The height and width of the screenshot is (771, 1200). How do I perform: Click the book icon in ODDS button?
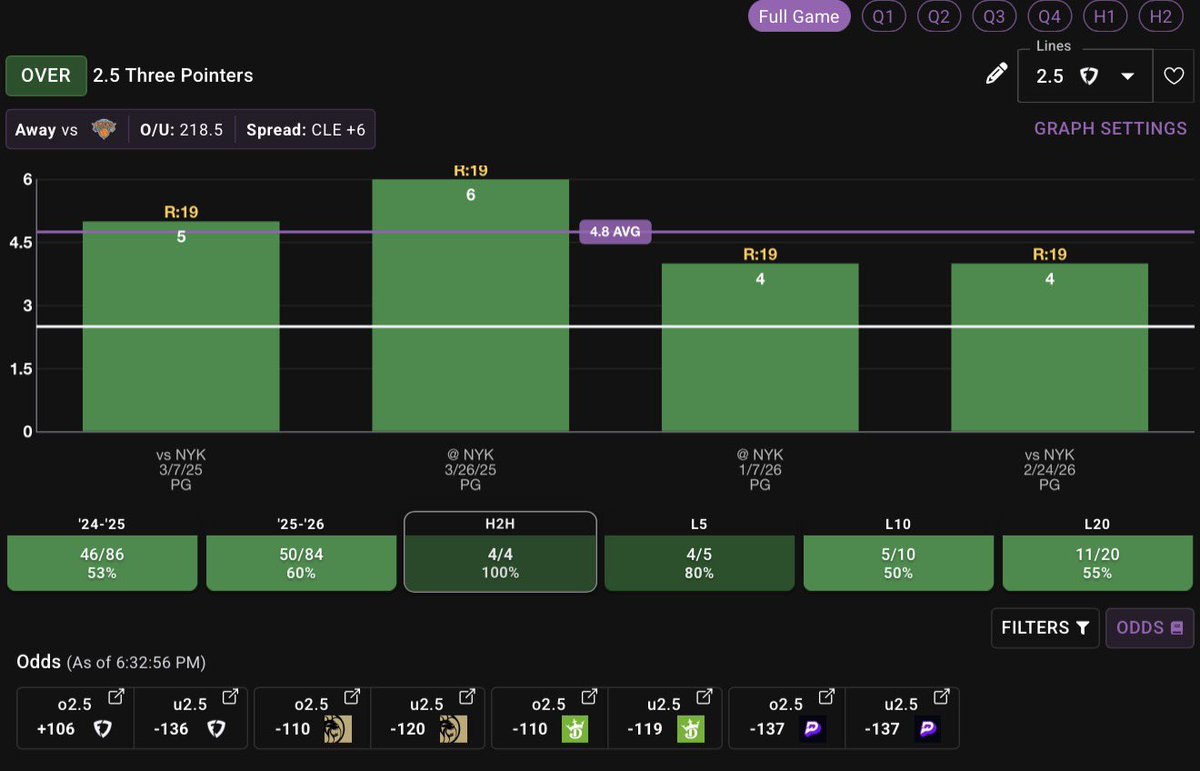1177,628
